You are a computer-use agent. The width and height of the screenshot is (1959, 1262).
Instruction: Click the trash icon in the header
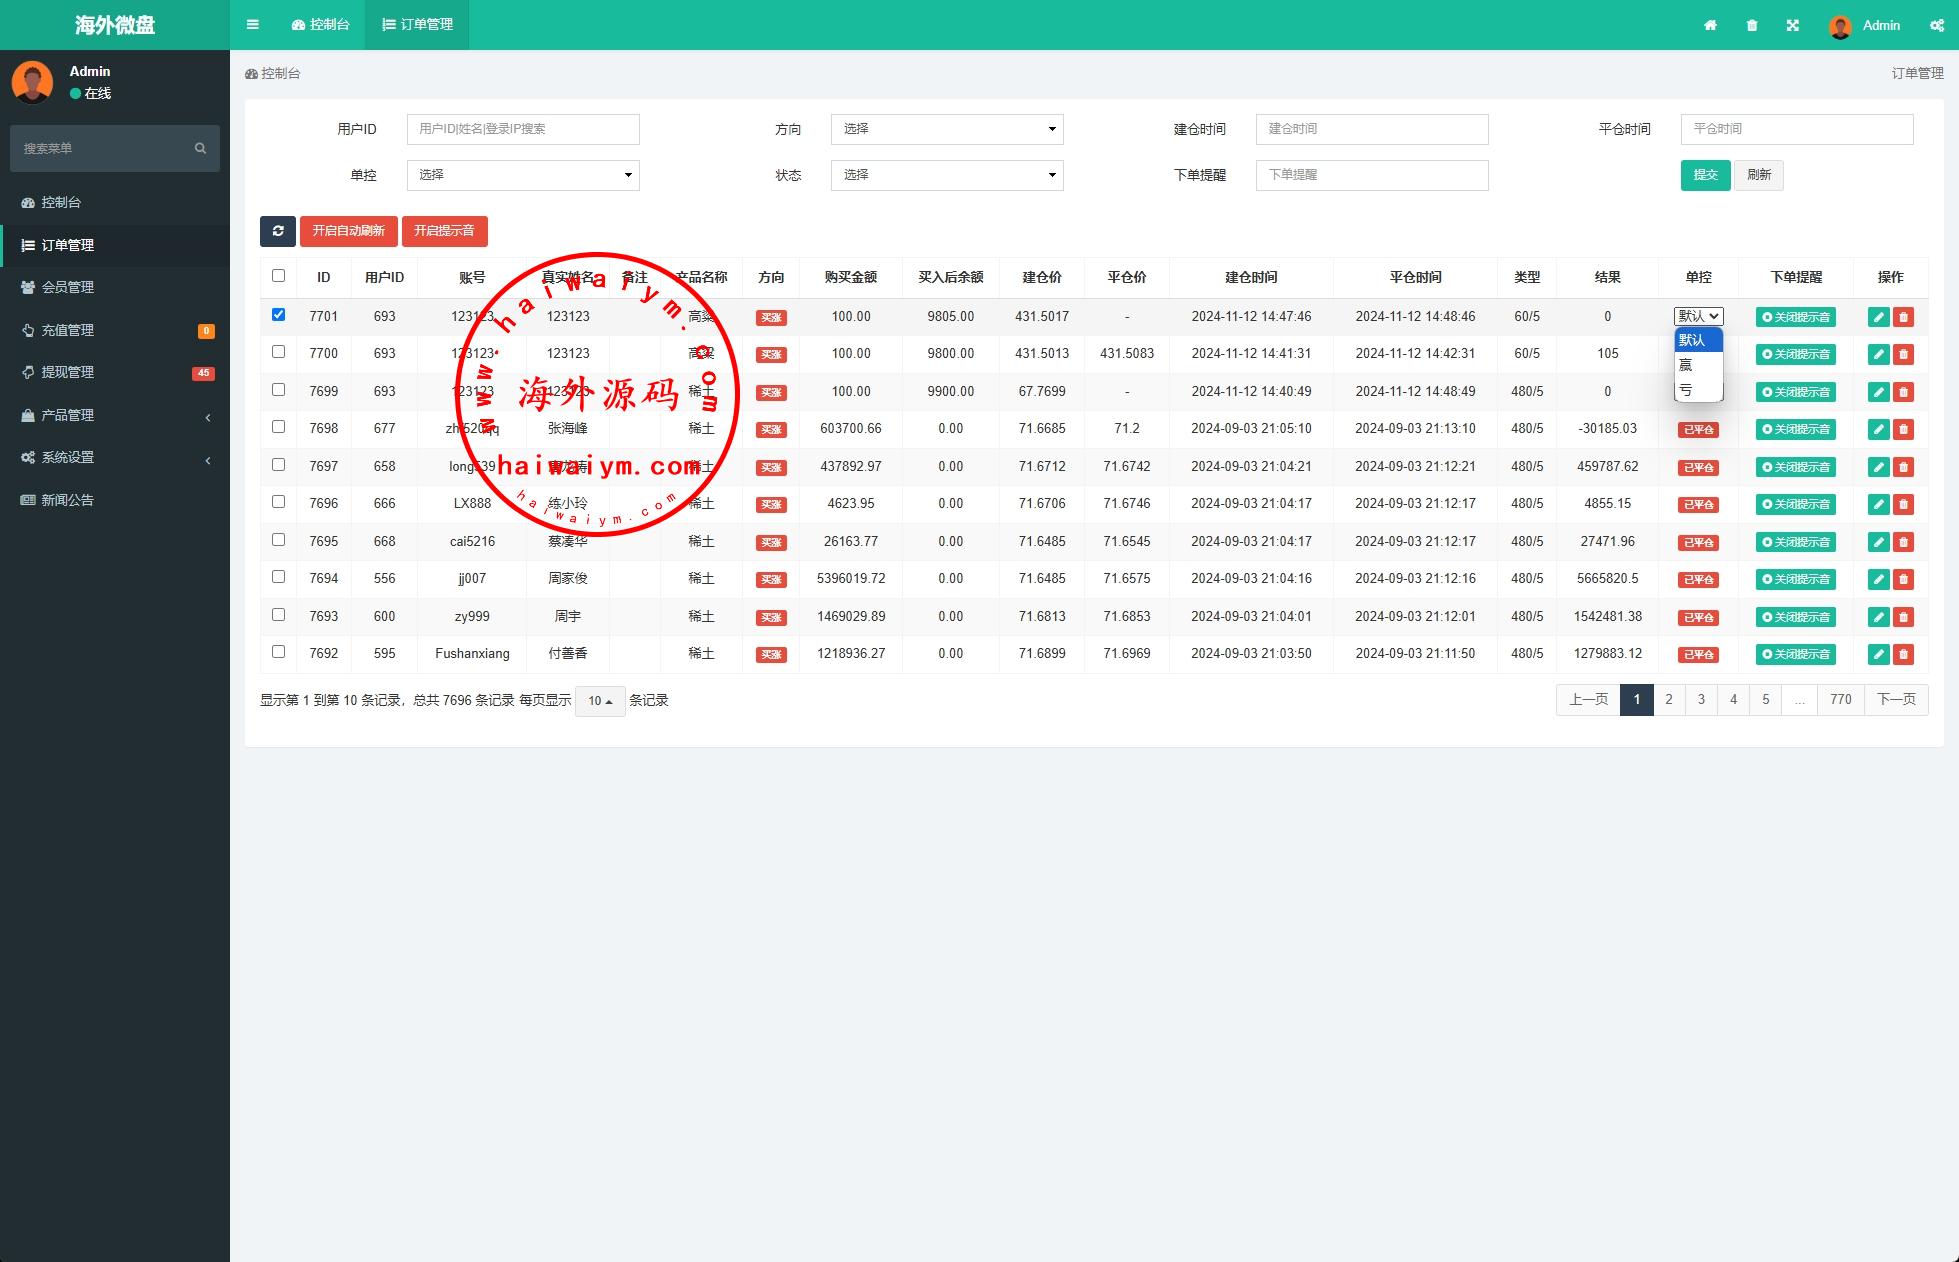[1752, 25]
